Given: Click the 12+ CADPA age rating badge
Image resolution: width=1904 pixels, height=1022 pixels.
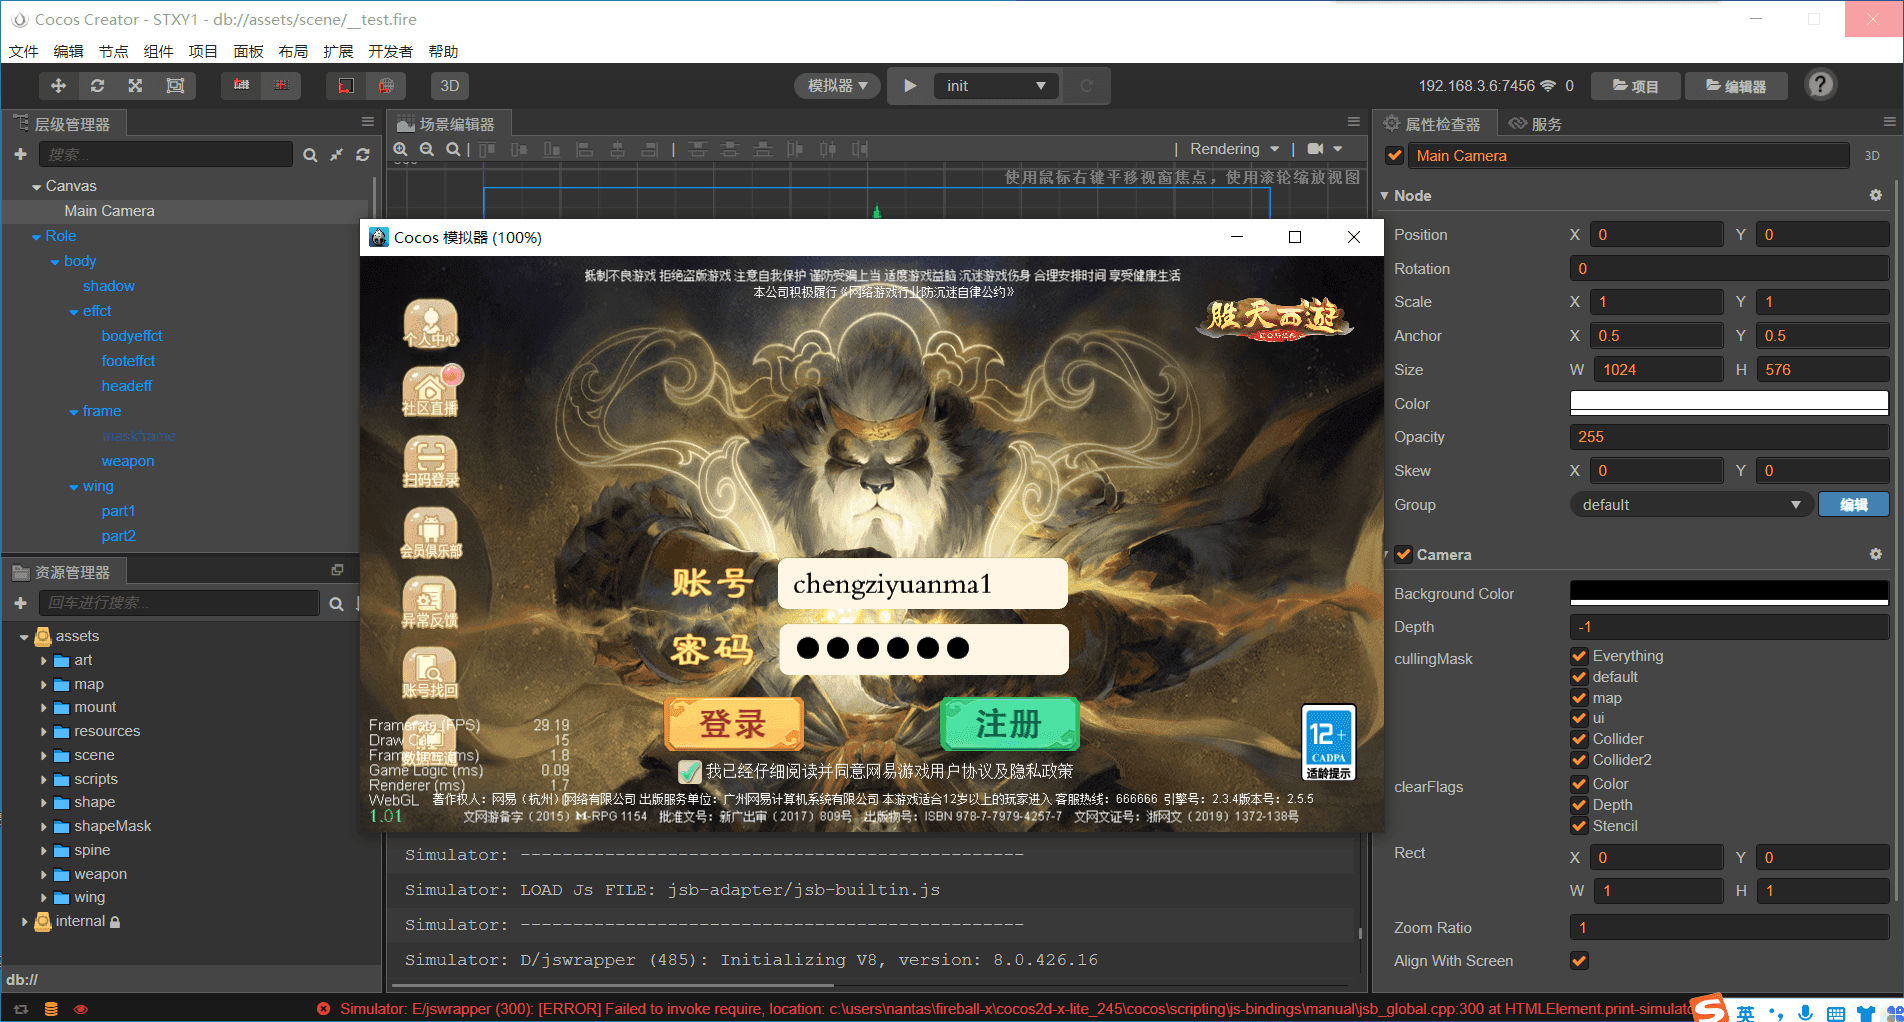Looking at the screenshot, I should tap(1329, 743).
